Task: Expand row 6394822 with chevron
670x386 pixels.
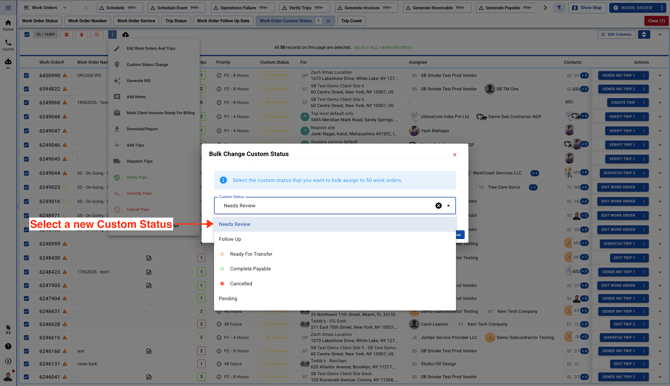Action: pyautogui.click(x=660, y=89)
